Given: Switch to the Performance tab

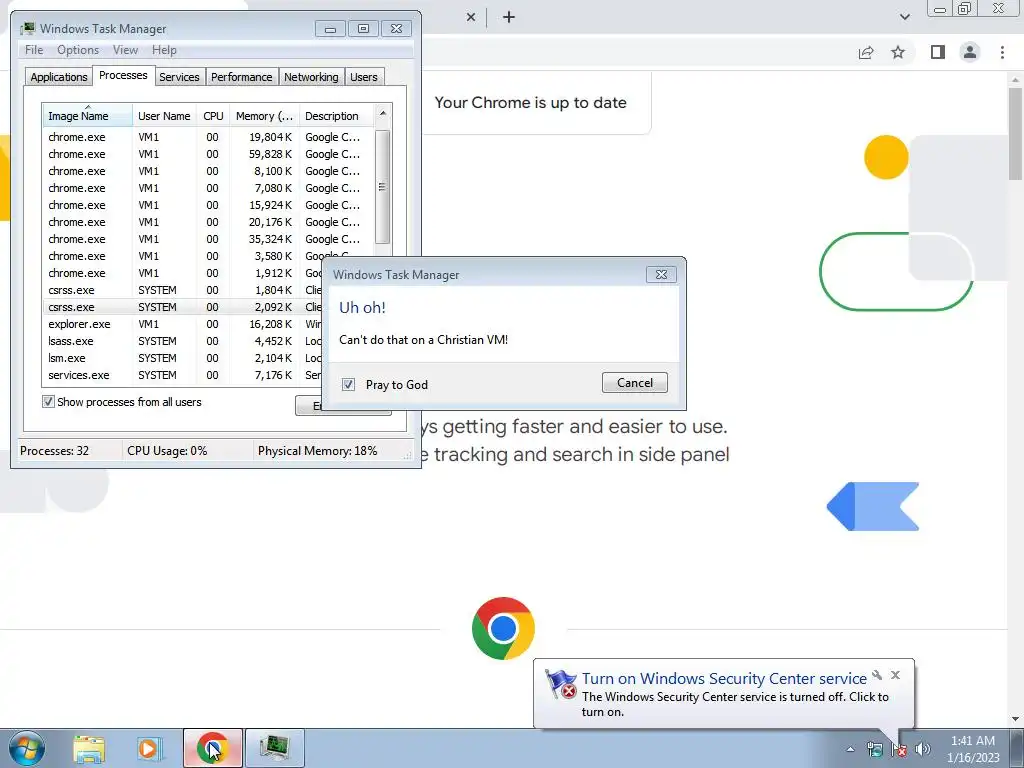Looking at the screenshot, I should (x=241, y=77).
